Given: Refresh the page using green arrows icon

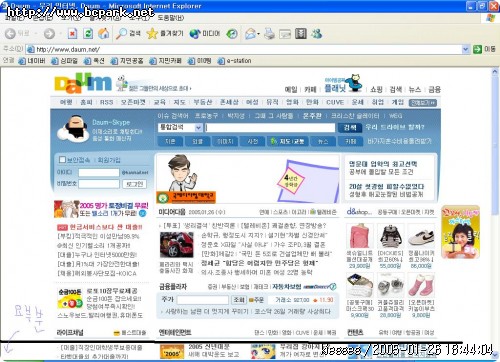Looking at the screenshot, I should tap(88, 34).
